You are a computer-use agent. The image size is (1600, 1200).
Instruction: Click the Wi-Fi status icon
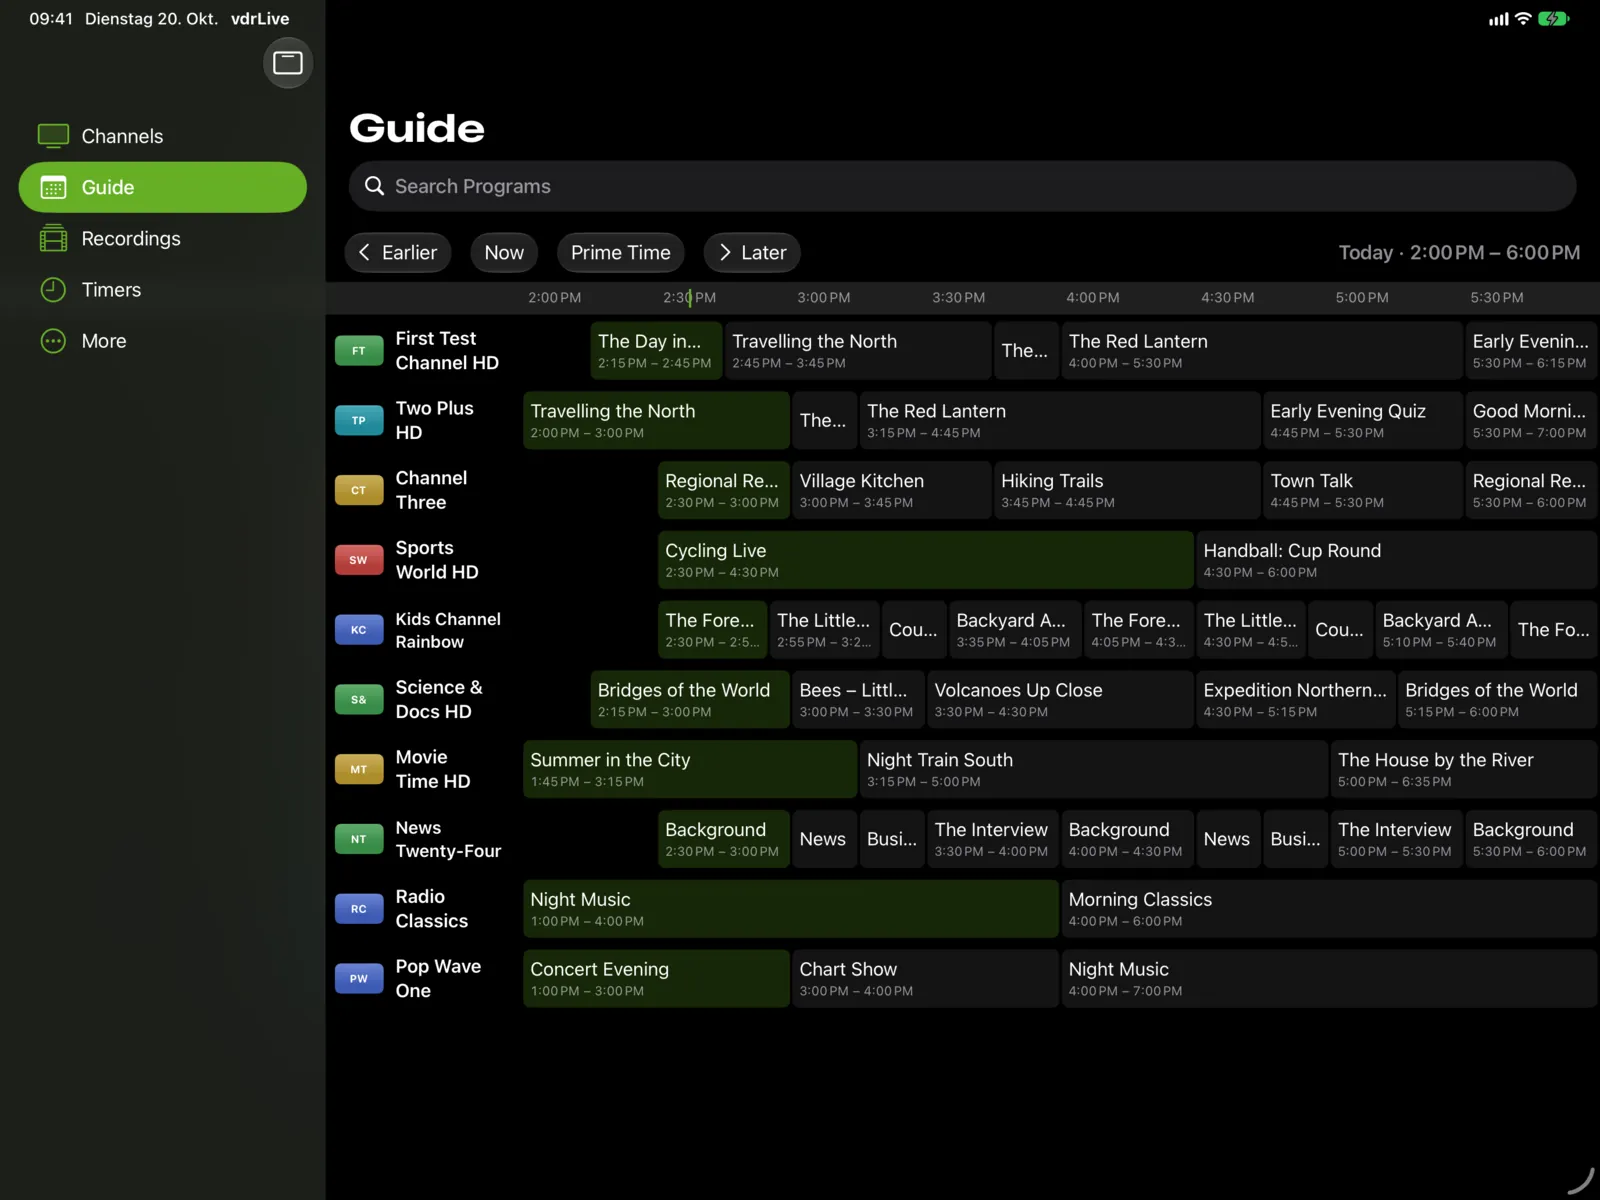point(1523,19)
